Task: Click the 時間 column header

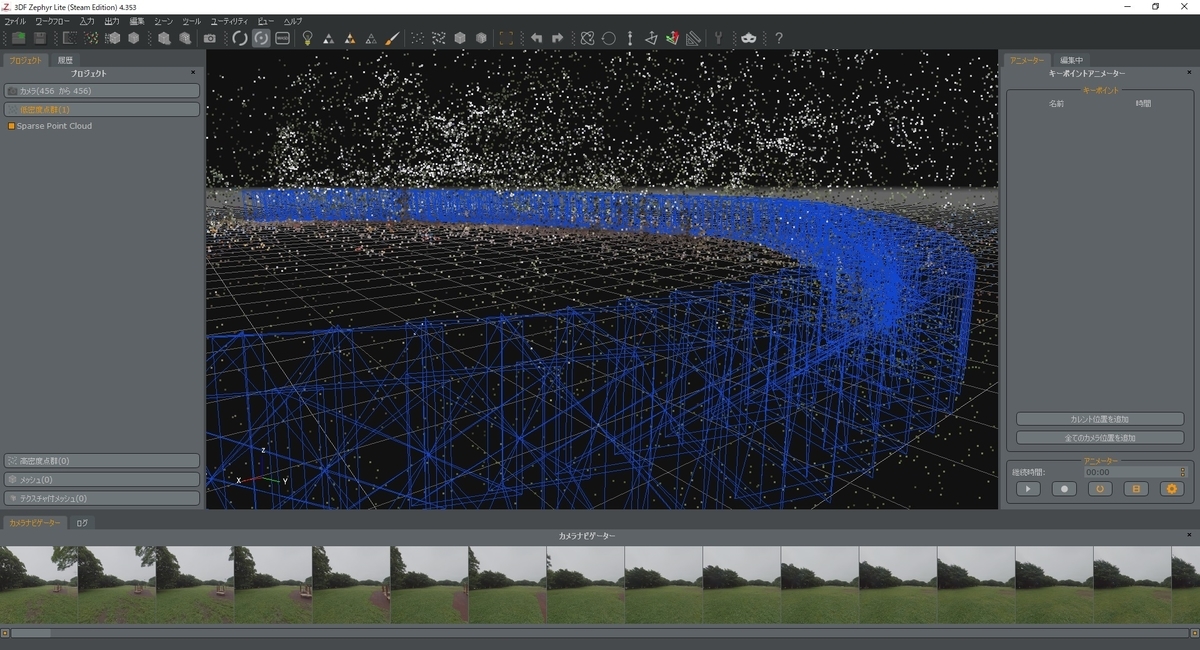Action: (x=1143, y=104)
